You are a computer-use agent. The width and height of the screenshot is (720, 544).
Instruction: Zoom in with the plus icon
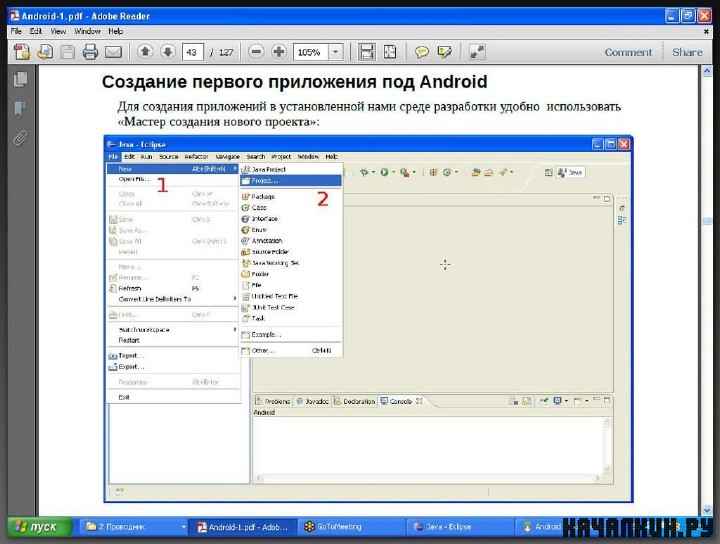279,52
